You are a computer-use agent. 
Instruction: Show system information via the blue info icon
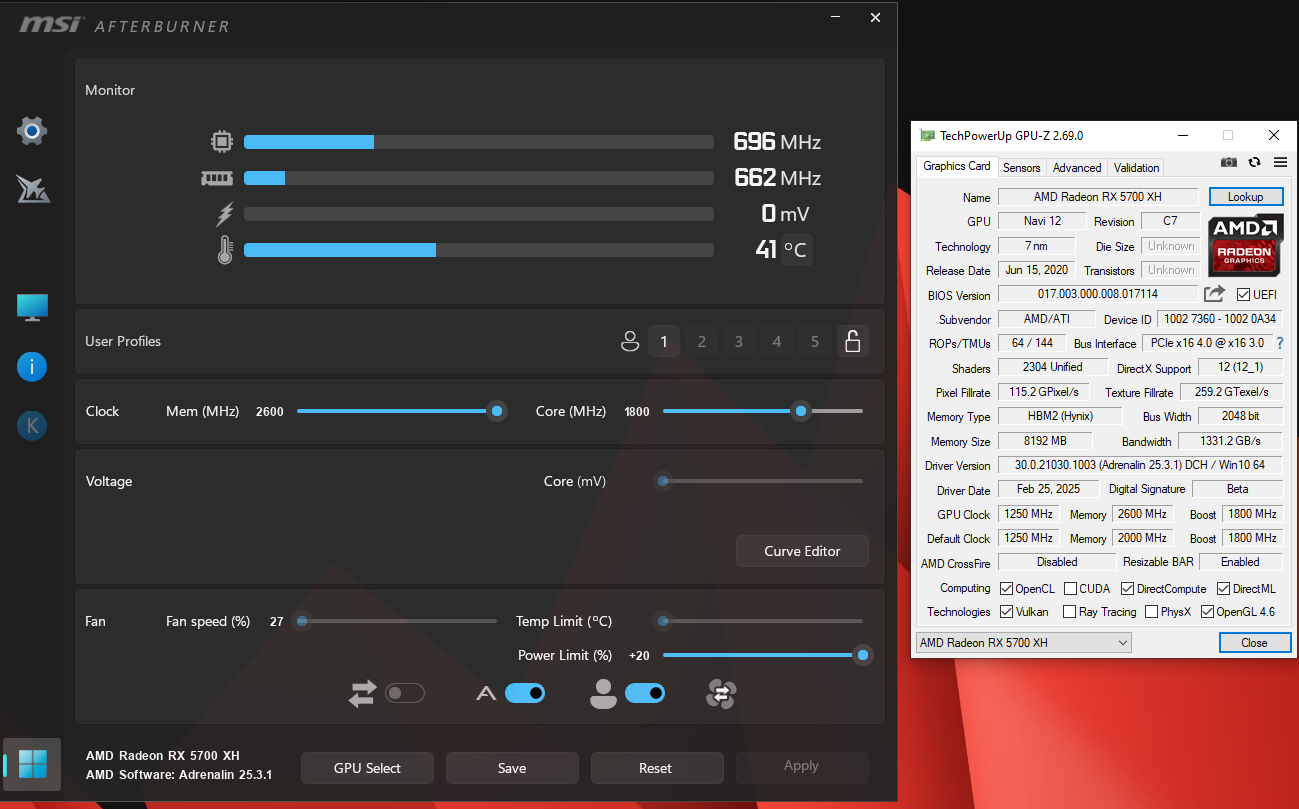[32, 367]
